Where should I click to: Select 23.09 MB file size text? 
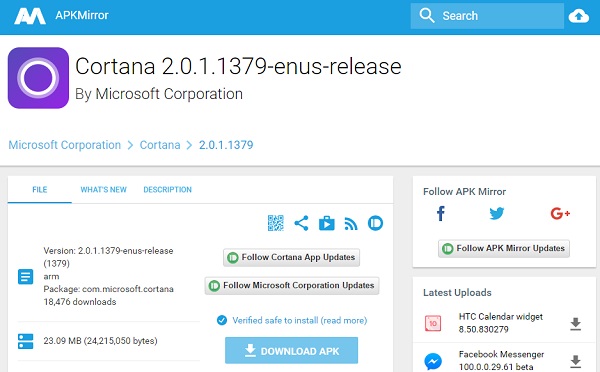pos(100,341)
